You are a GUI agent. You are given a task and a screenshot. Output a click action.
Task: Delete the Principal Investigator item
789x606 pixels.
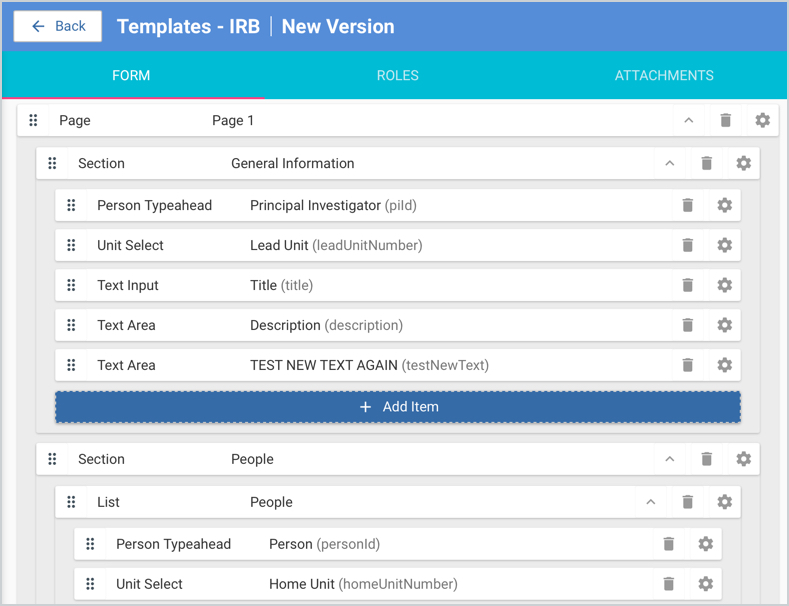pyautogui.click(x=687, y=205)
